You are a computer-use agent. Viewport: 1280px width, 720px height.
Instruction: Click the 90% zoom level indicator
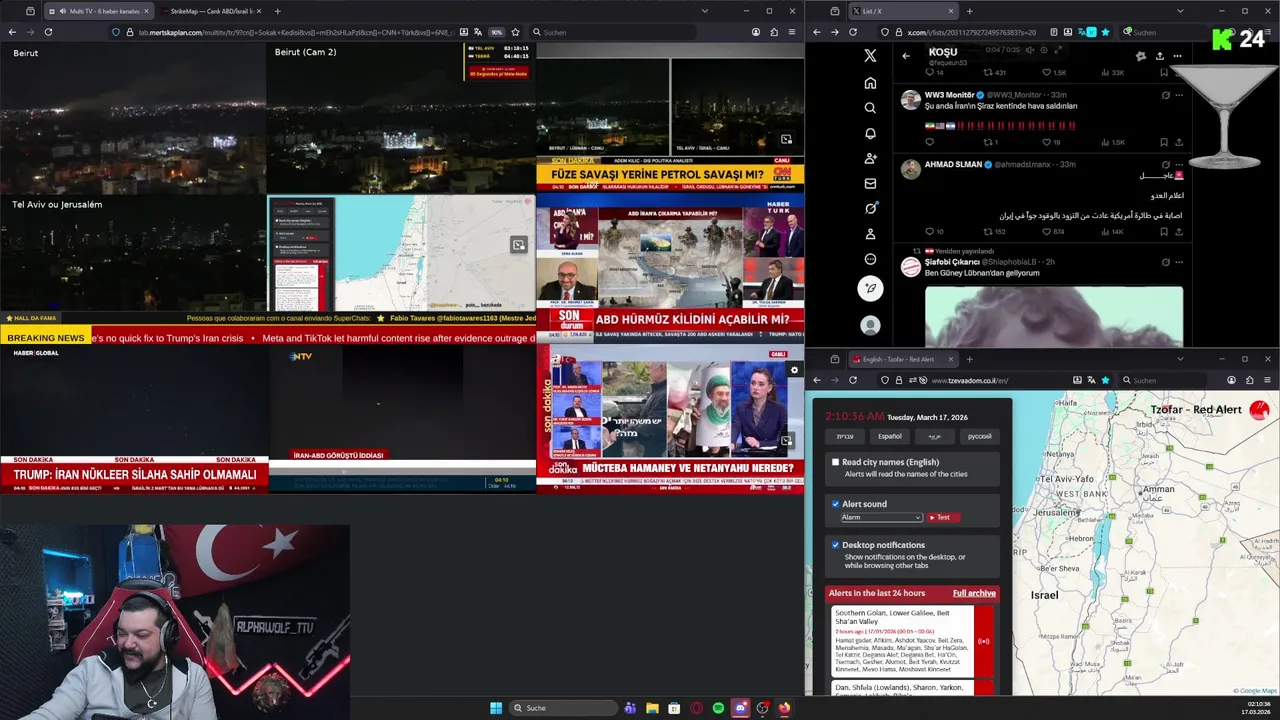click(x=496, y=32)
